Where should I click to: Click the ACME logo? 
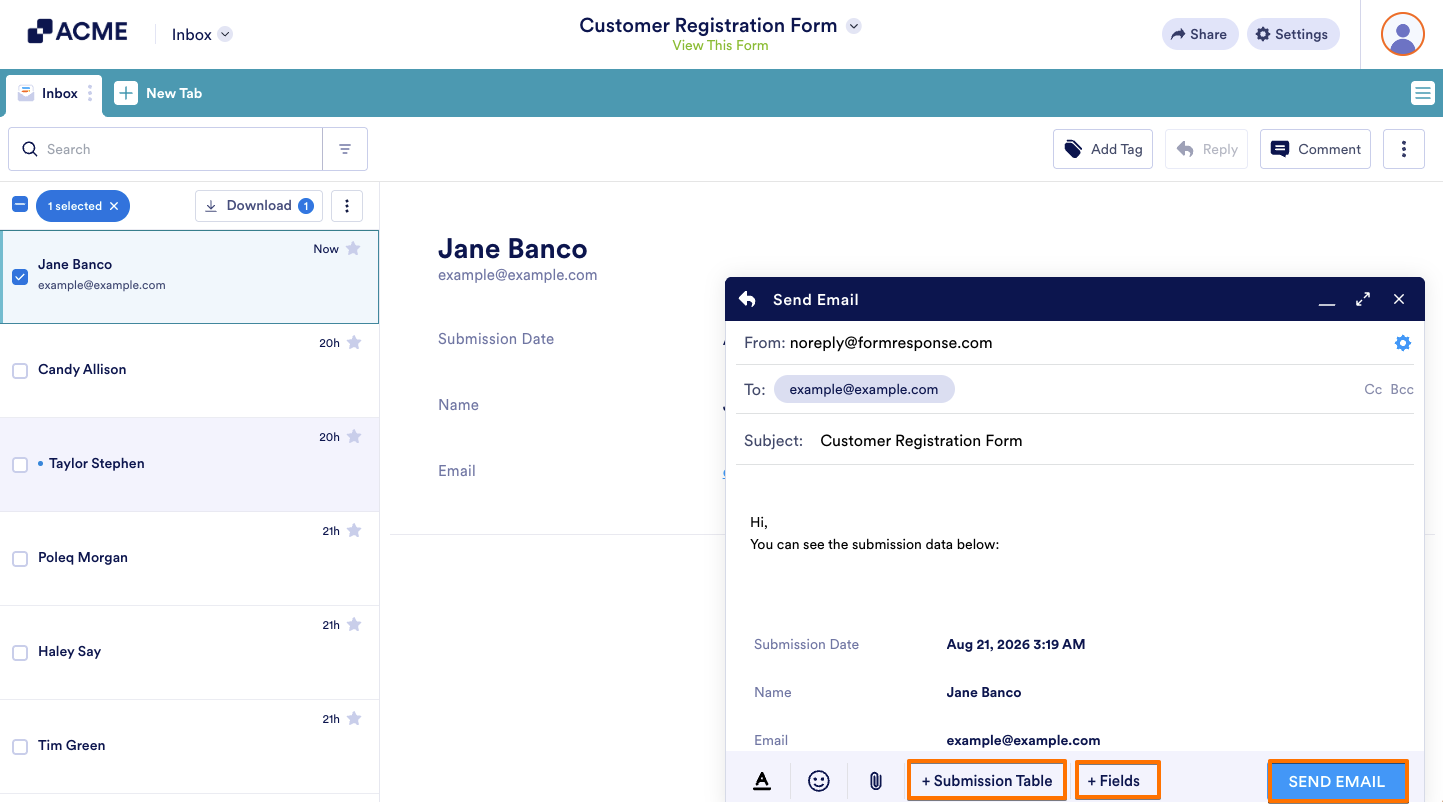77,32
